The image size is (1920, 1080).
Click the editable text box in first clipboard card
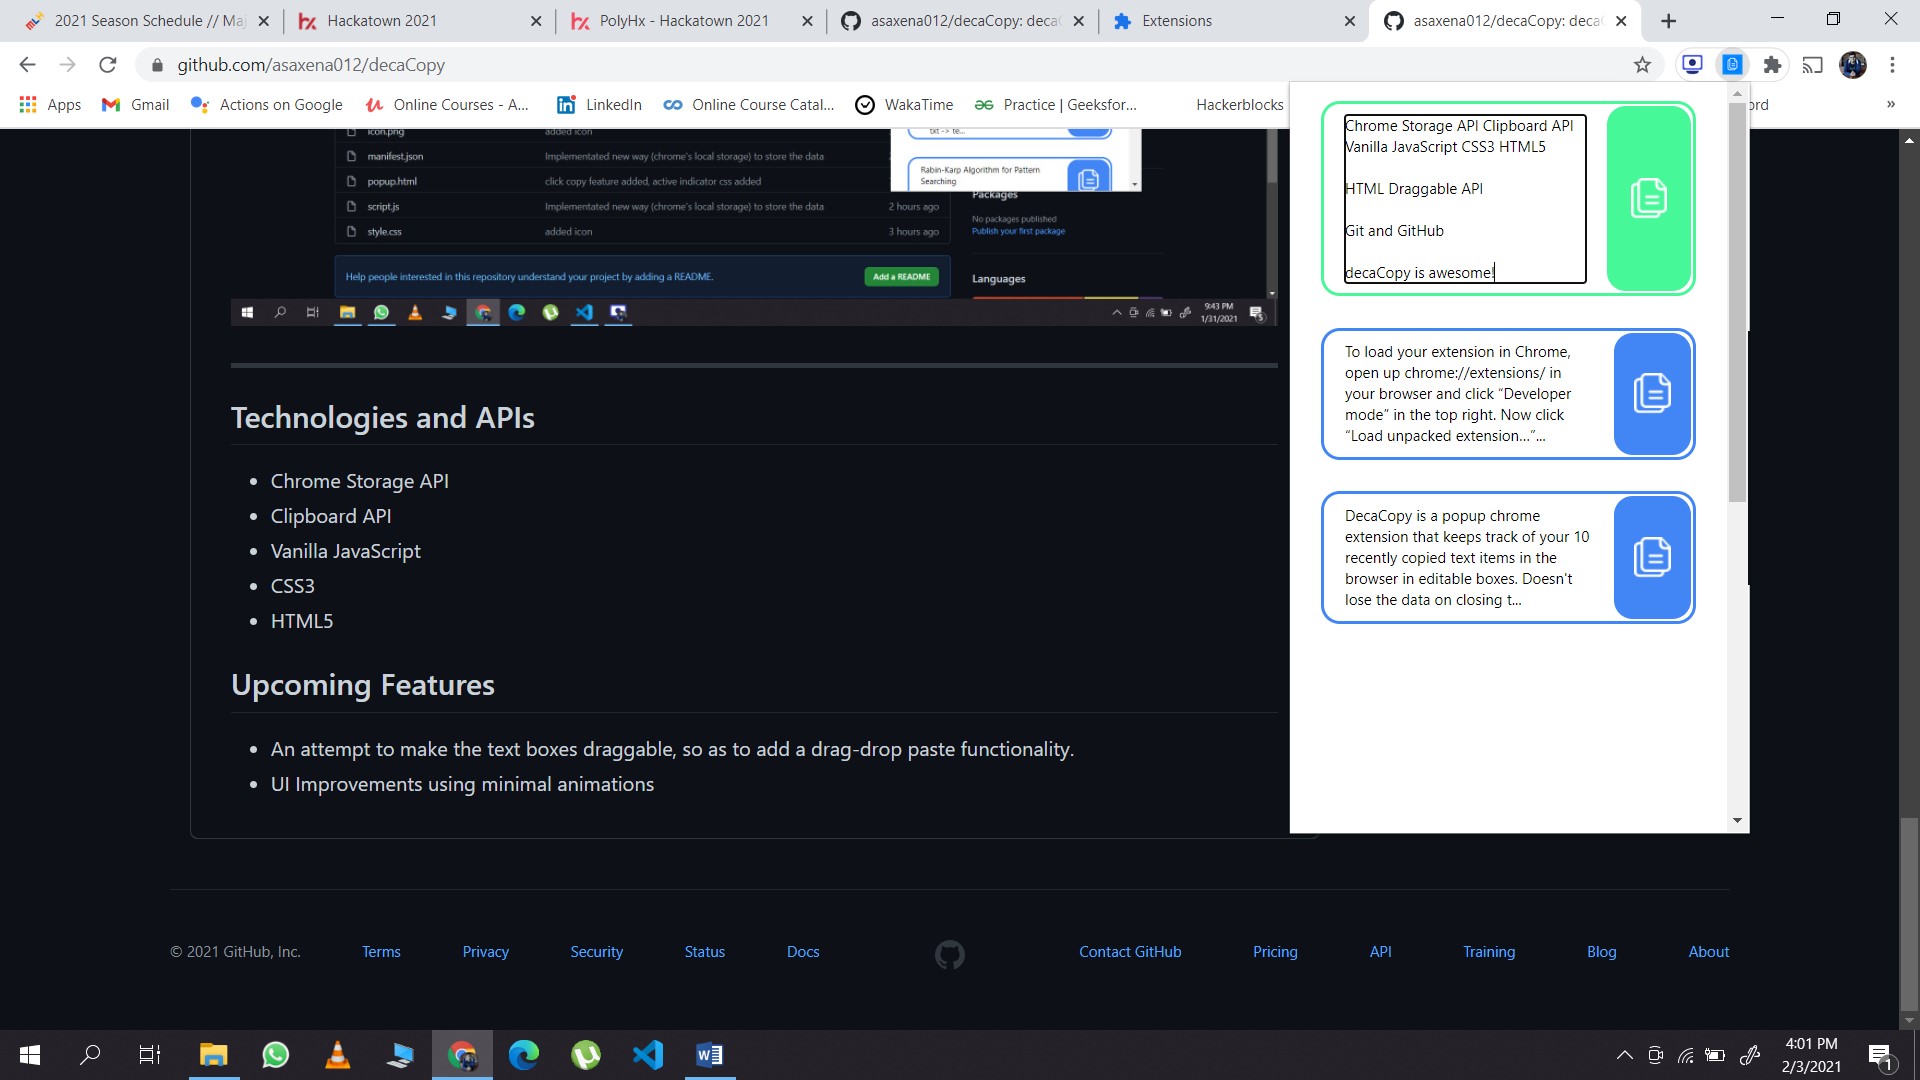pyautogui.click(x=1464, y=199)
